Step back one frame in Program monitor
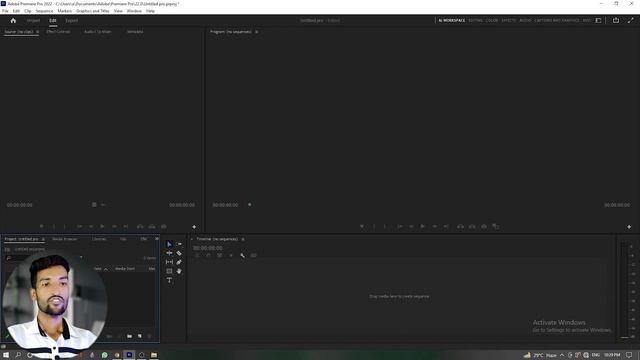The image size is (640, 360). (x=411, y=227)
